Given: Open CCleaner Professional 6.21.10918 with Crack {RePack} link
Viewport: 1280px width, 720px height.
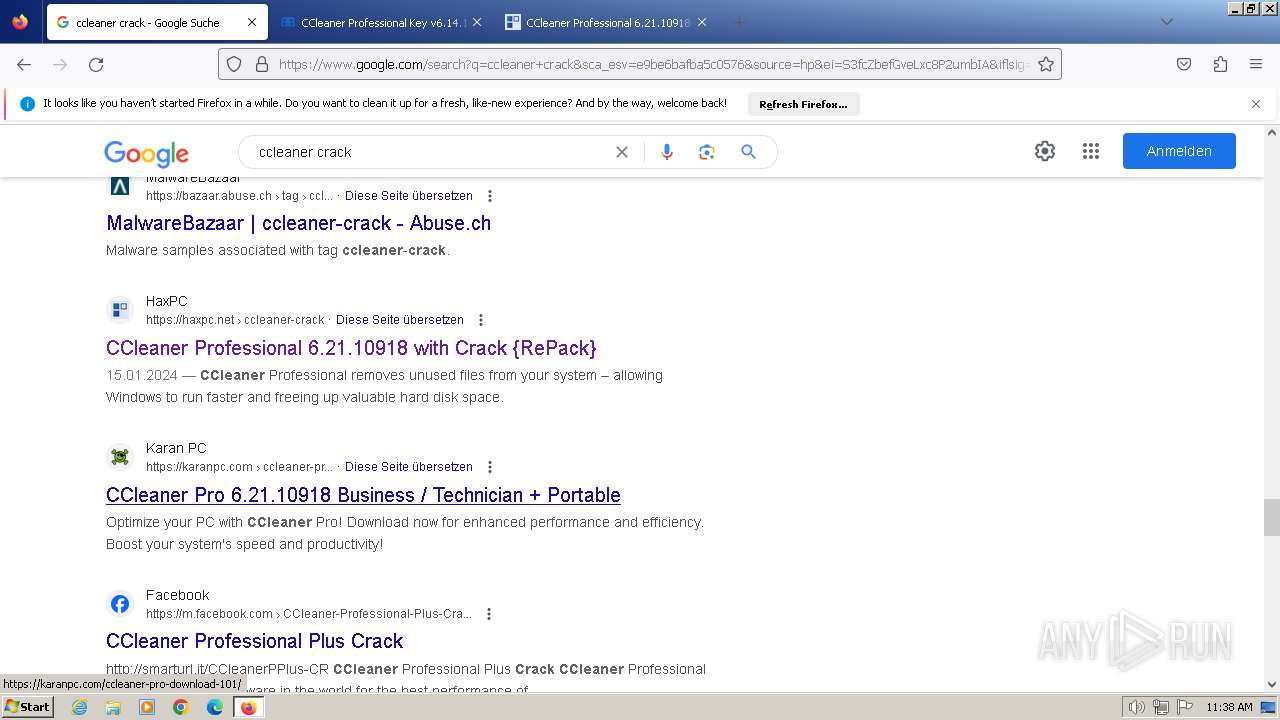Looking at the screenshot, I should point(351,348).
